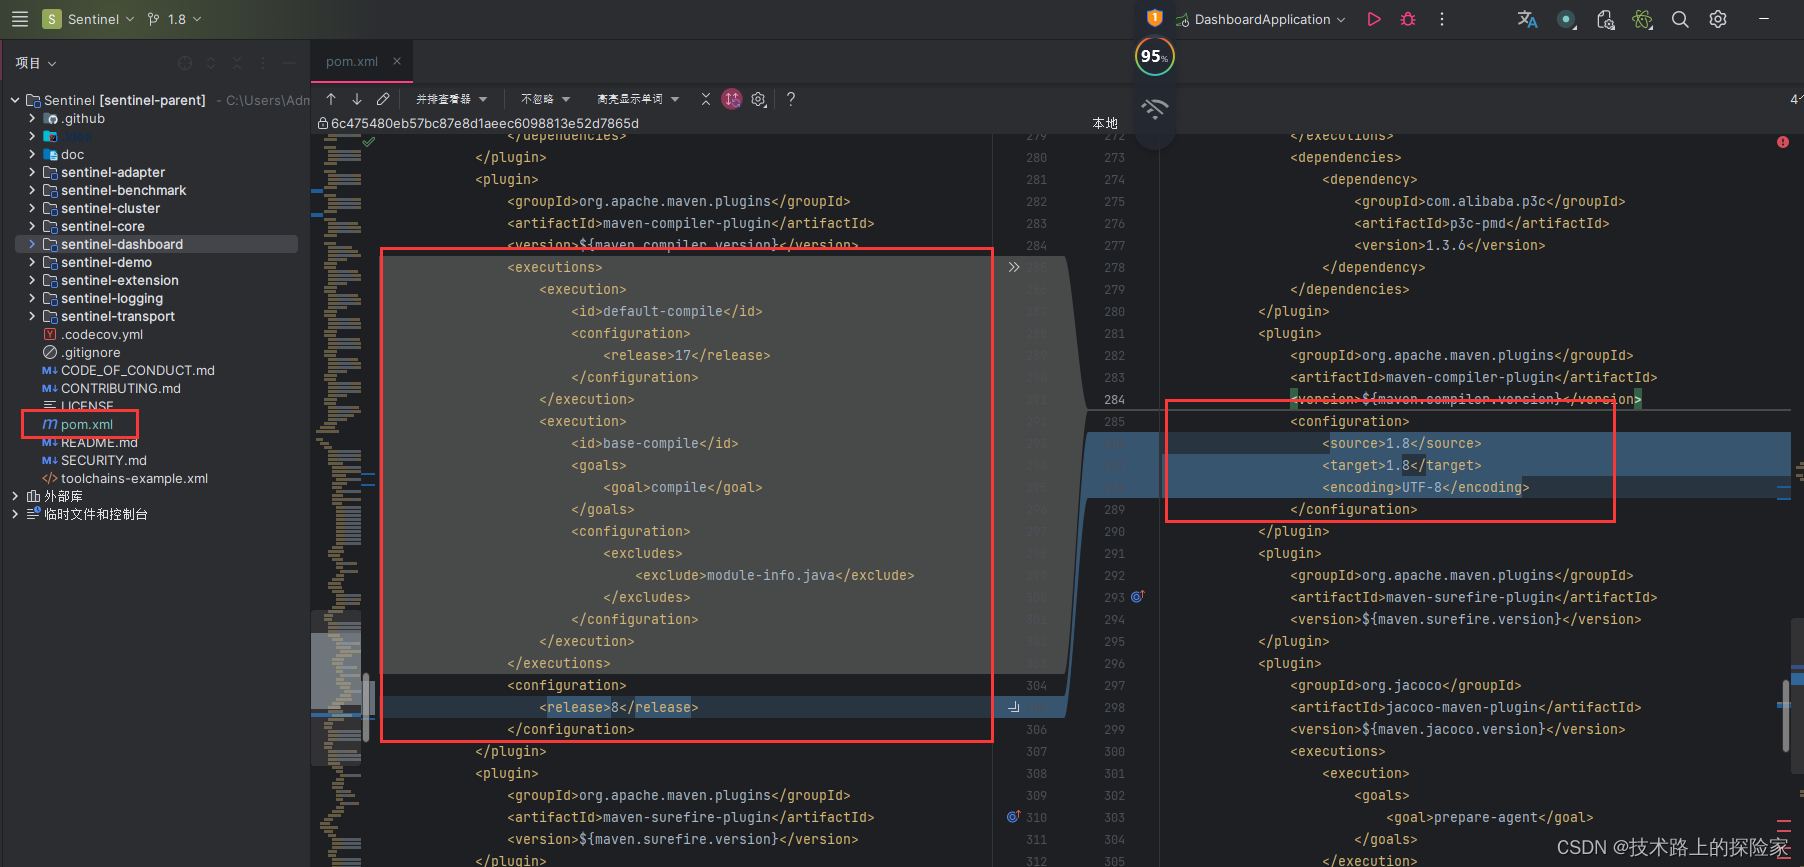
Task: Select sentinel-transport in project tree
Action: coord(117,316)
